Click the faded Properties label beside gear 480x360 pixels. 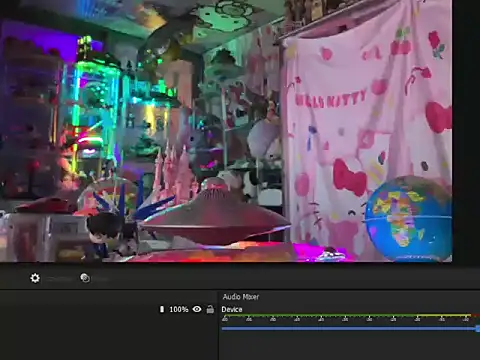59,279
